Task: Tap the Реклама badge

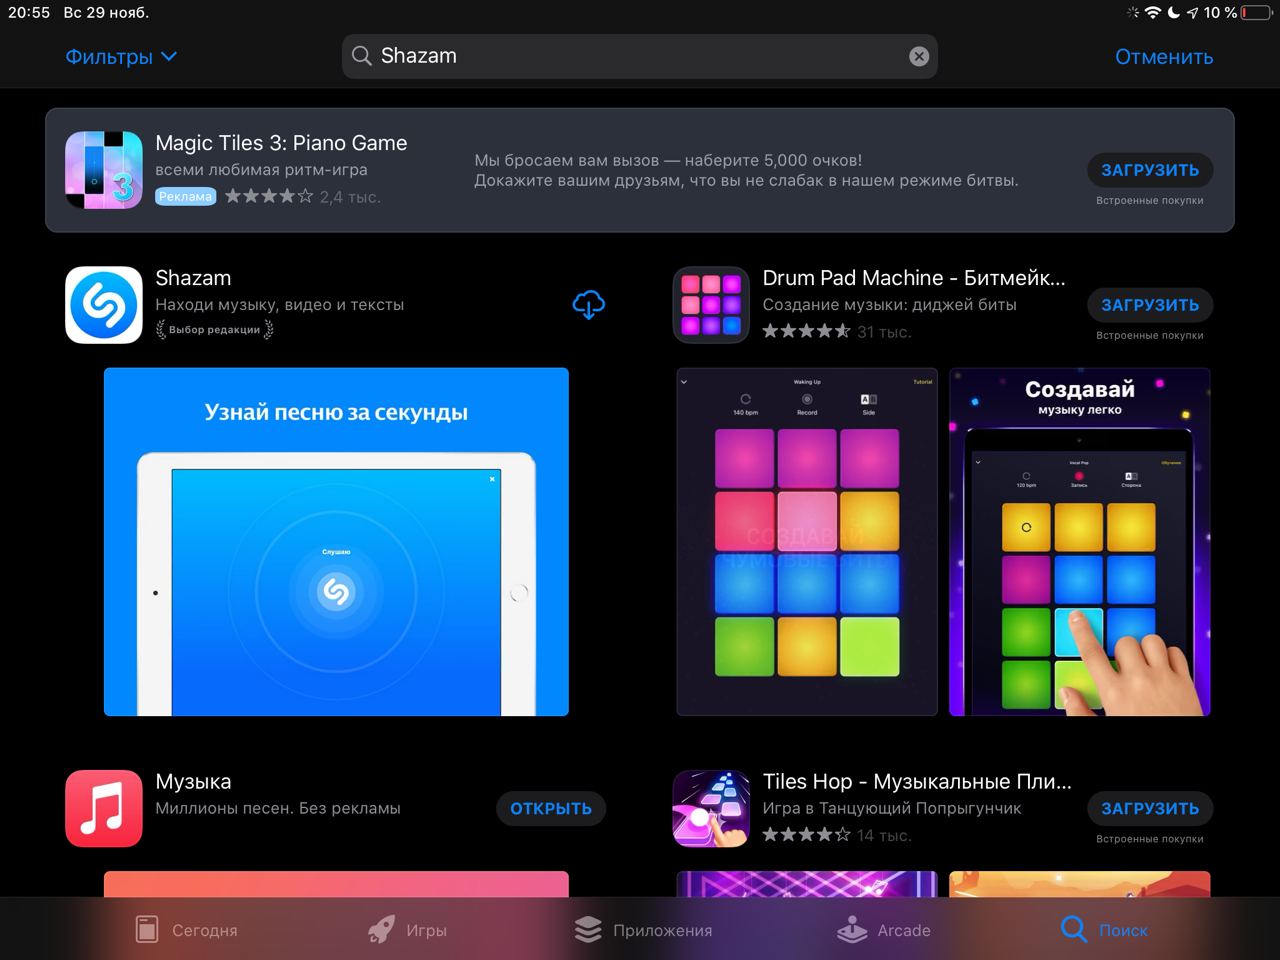Action: tap(185, 196)
